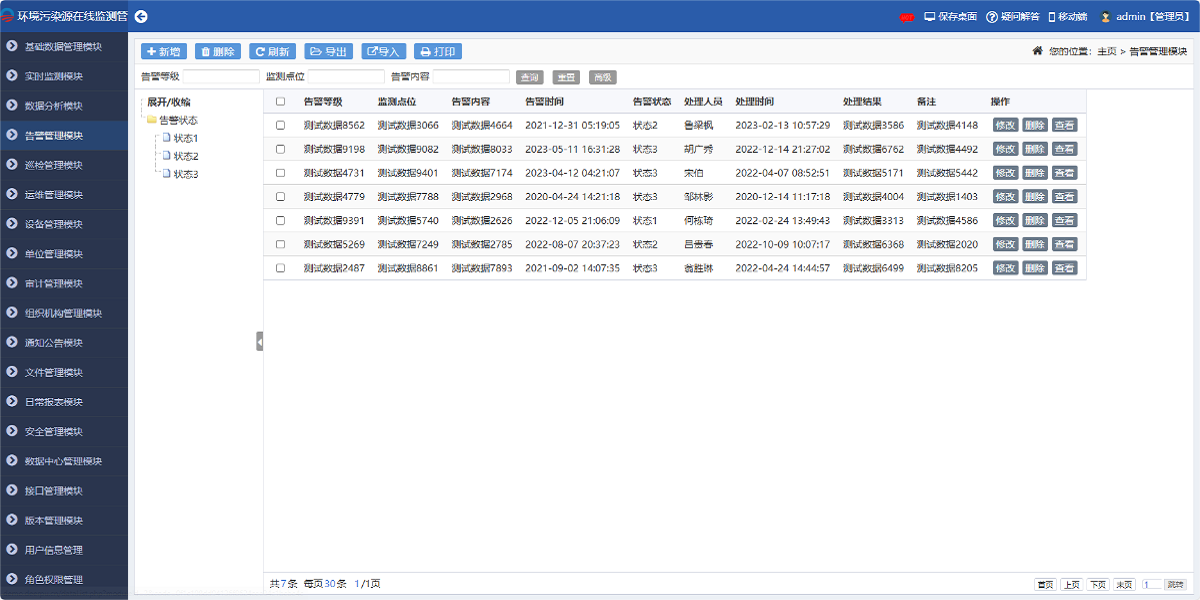
Task: Collapse the 告警状态 folder tree node
Action: (151, 120)
